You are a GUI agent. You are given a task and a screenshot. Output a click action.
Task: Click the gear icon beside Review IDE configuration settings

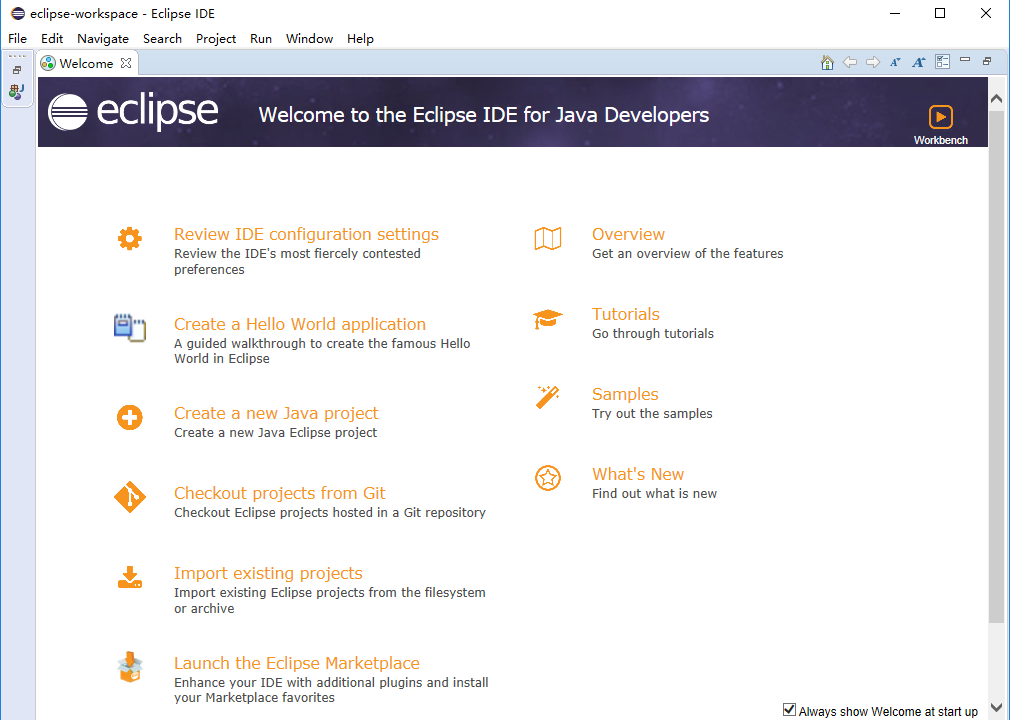click(129, 238)
